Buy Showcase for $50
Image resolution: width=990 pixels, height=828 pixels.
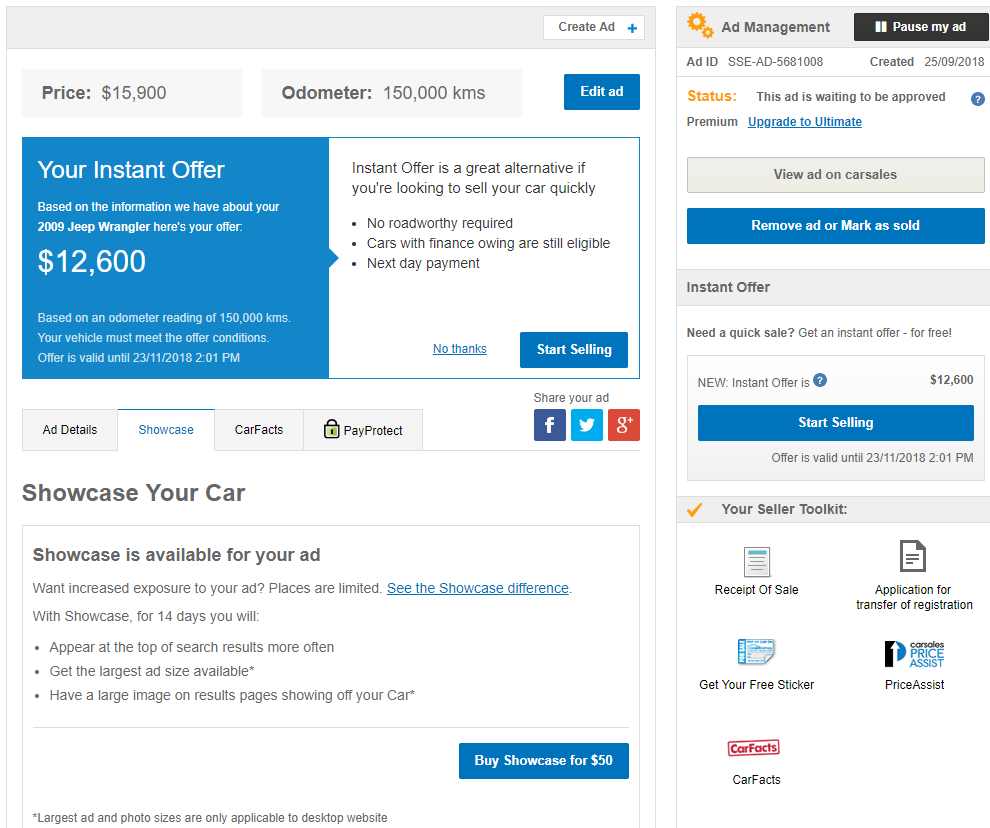point(544,760)
